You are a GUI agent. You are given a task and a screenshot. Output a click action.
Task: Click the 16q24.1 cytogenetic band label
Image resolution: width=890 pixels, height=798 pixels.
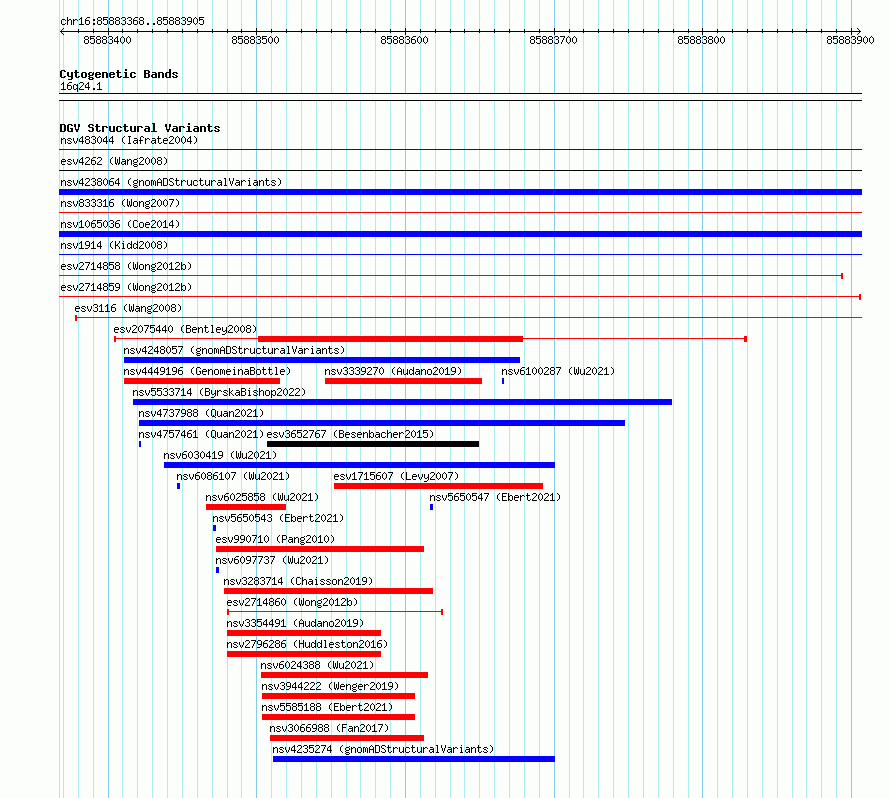[81, 86]
